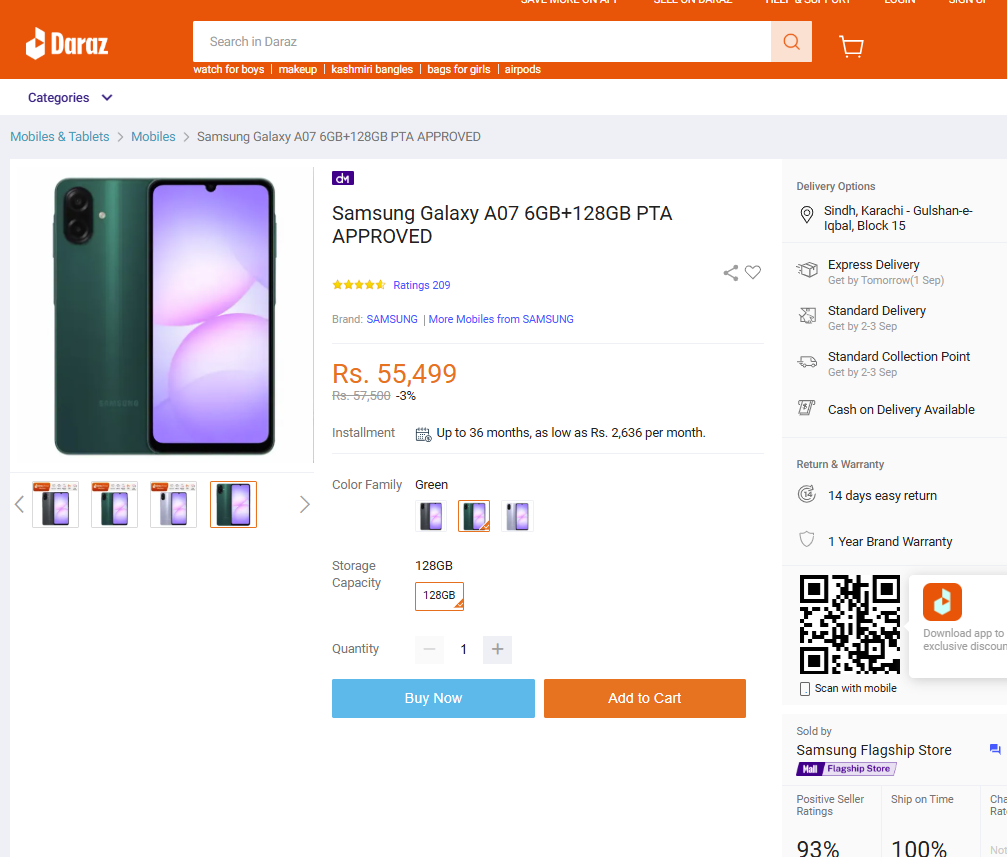Click the warranty shield icon
Viewport: 1007px width, 857px height.
807,539
